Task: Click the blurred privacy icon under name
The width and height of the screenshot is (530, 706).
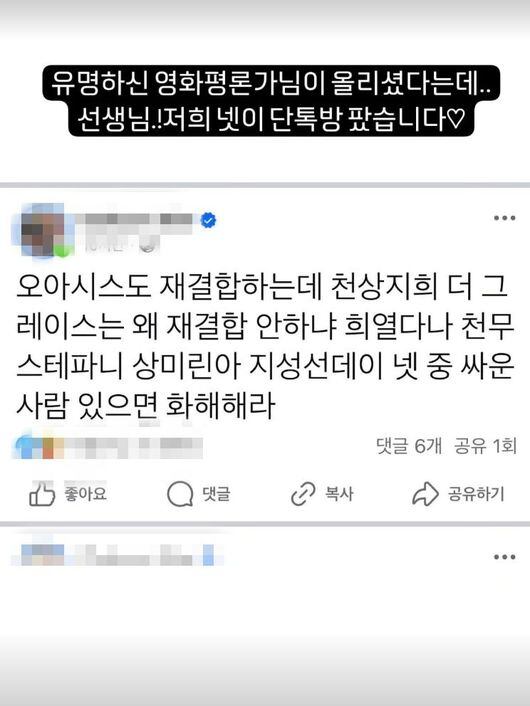Action: [149, 246]
